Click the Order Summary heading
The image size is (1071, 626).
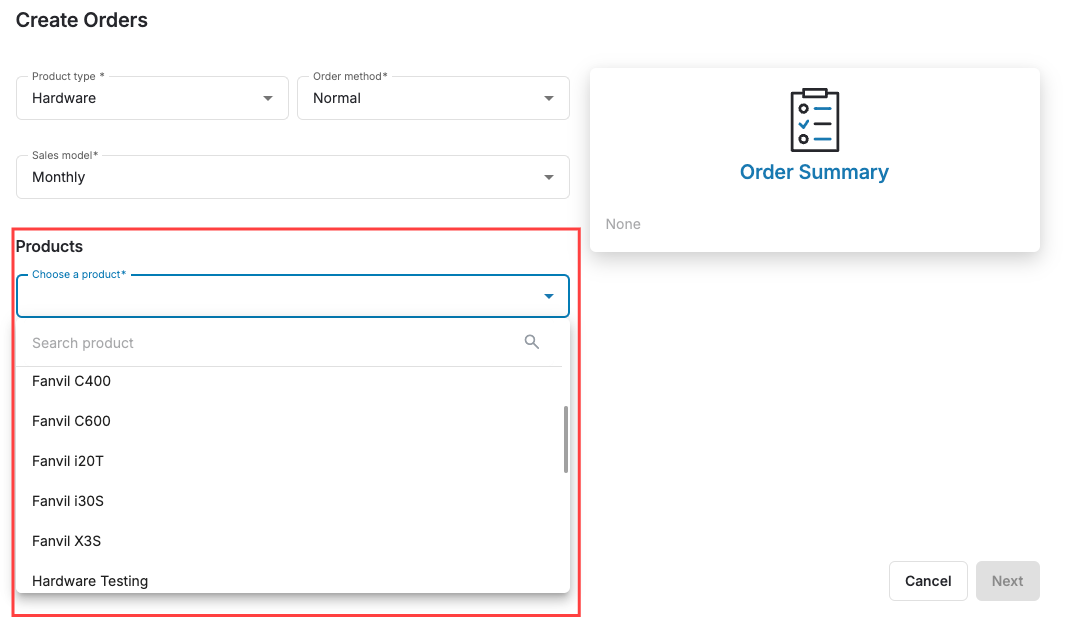pyautogui.click(x=814, y=172)
